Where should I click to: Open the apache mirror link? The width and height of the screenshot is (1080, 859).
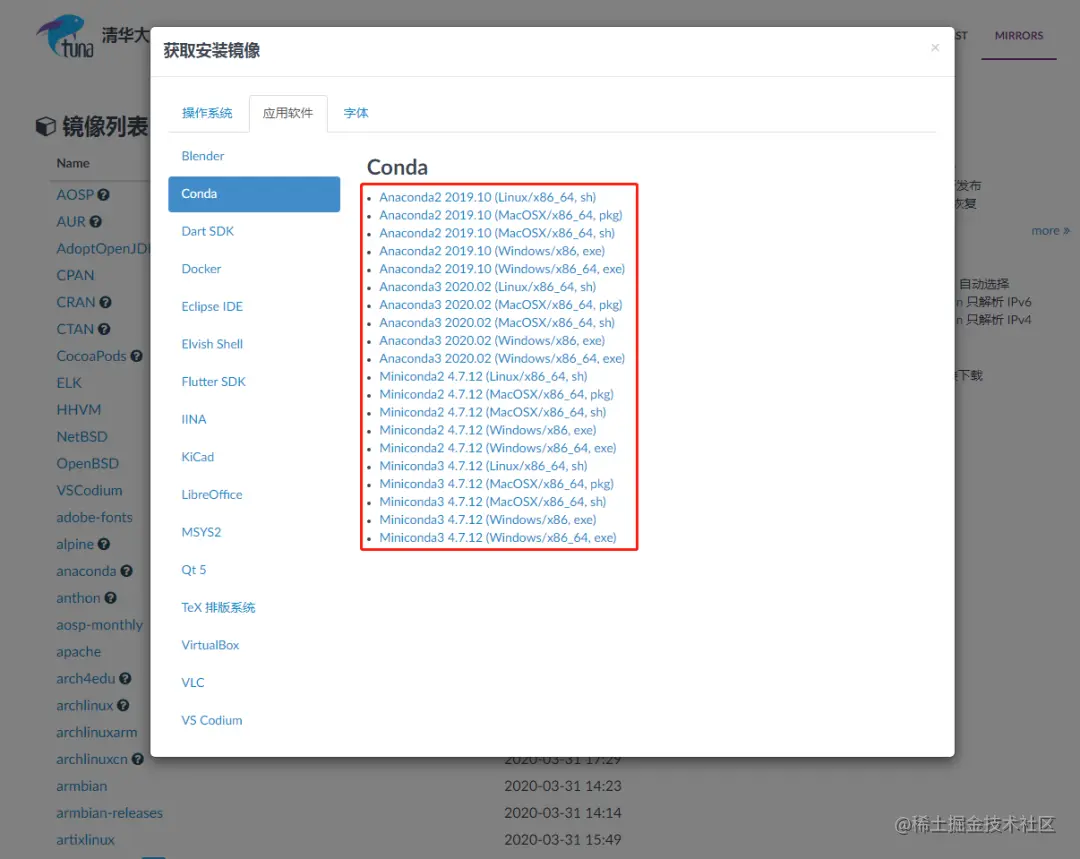tap(79, 652)
